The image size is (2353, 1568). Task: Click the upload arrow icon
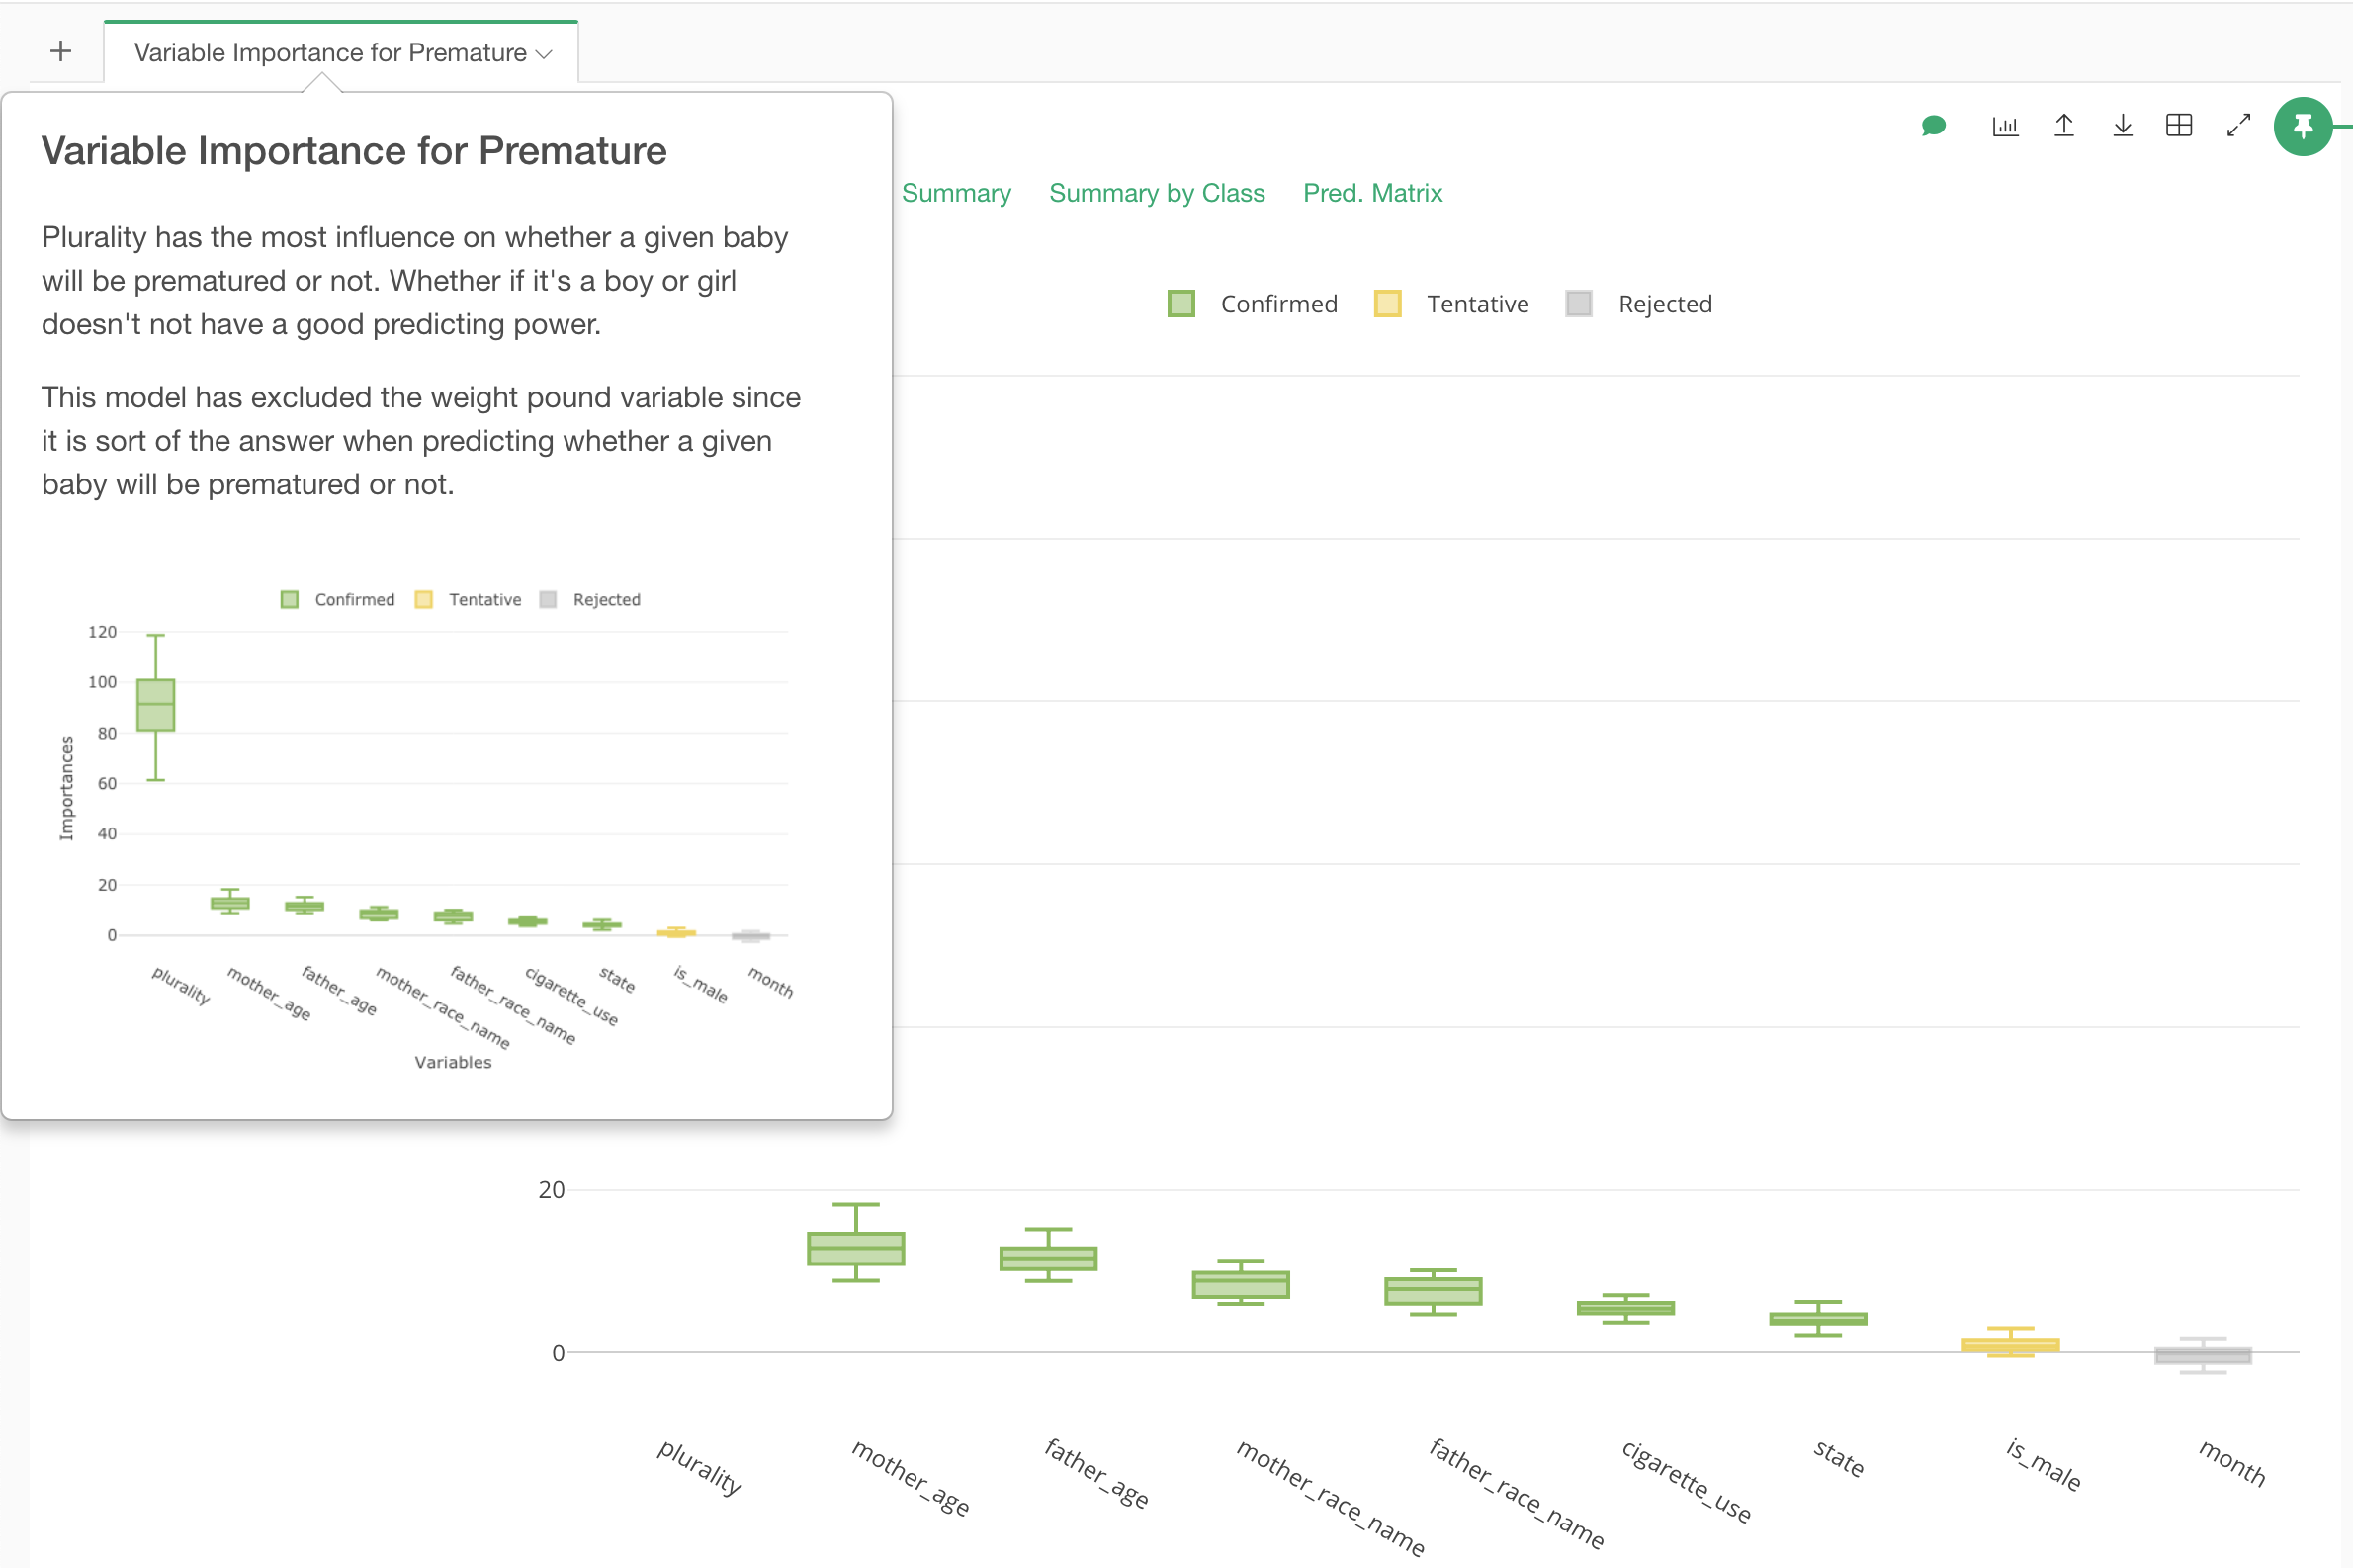pos(2064,126)
